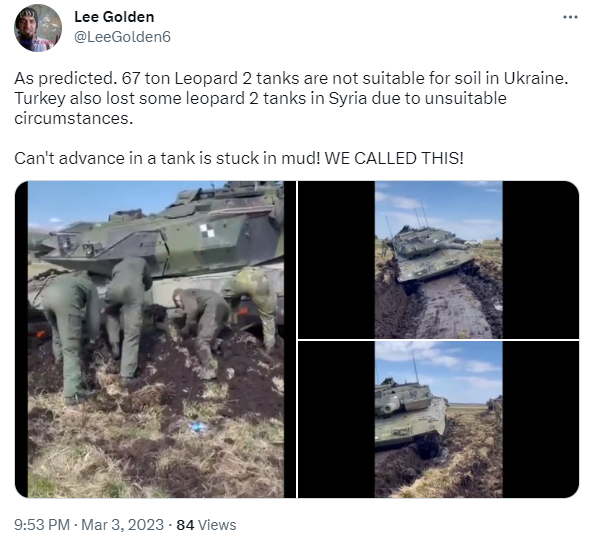
Task: Select the checkerboard emblem on the tank photo
Action: [x=207, y=230]
